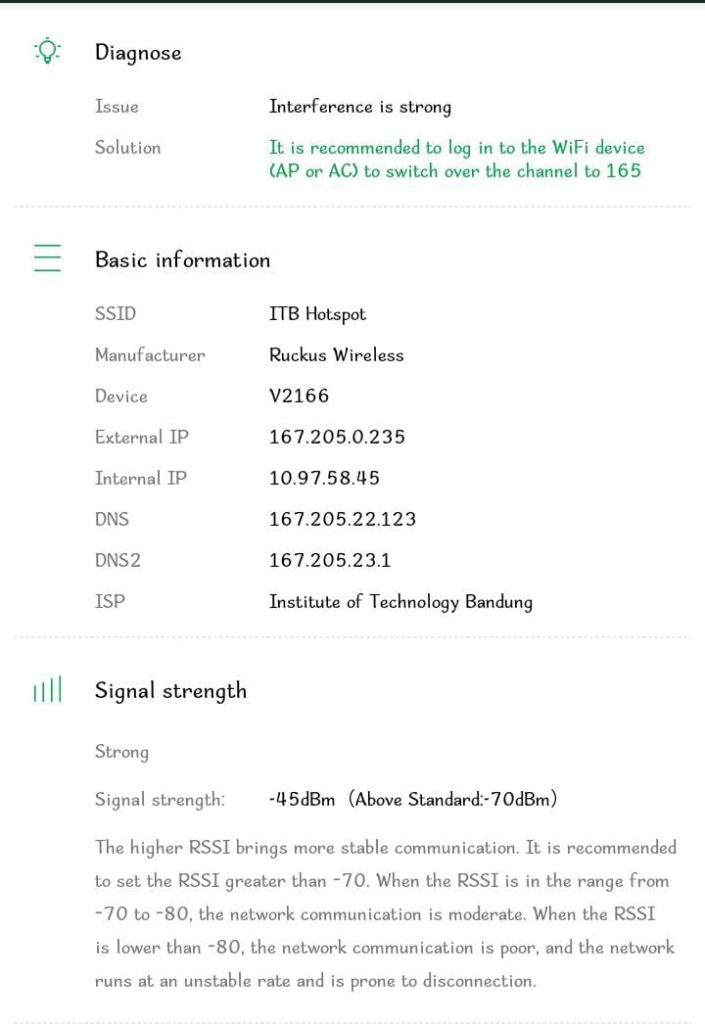Tap DNS address 167.205.22.123
The height and width of the screenshot is (1024, 705).
click(343, 519)
